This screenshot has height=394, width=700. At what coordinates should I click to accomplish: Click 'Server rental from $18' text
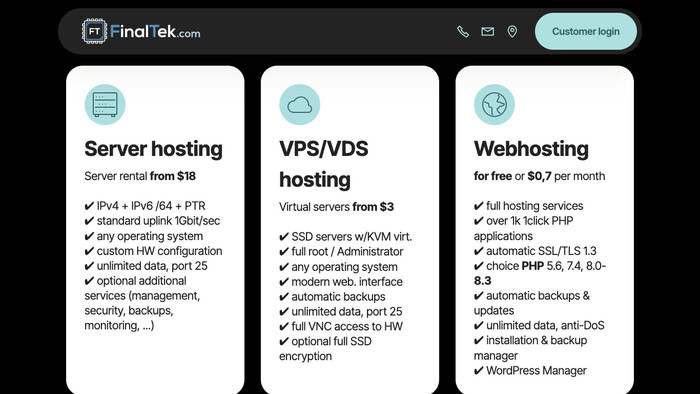pos(140,176)
